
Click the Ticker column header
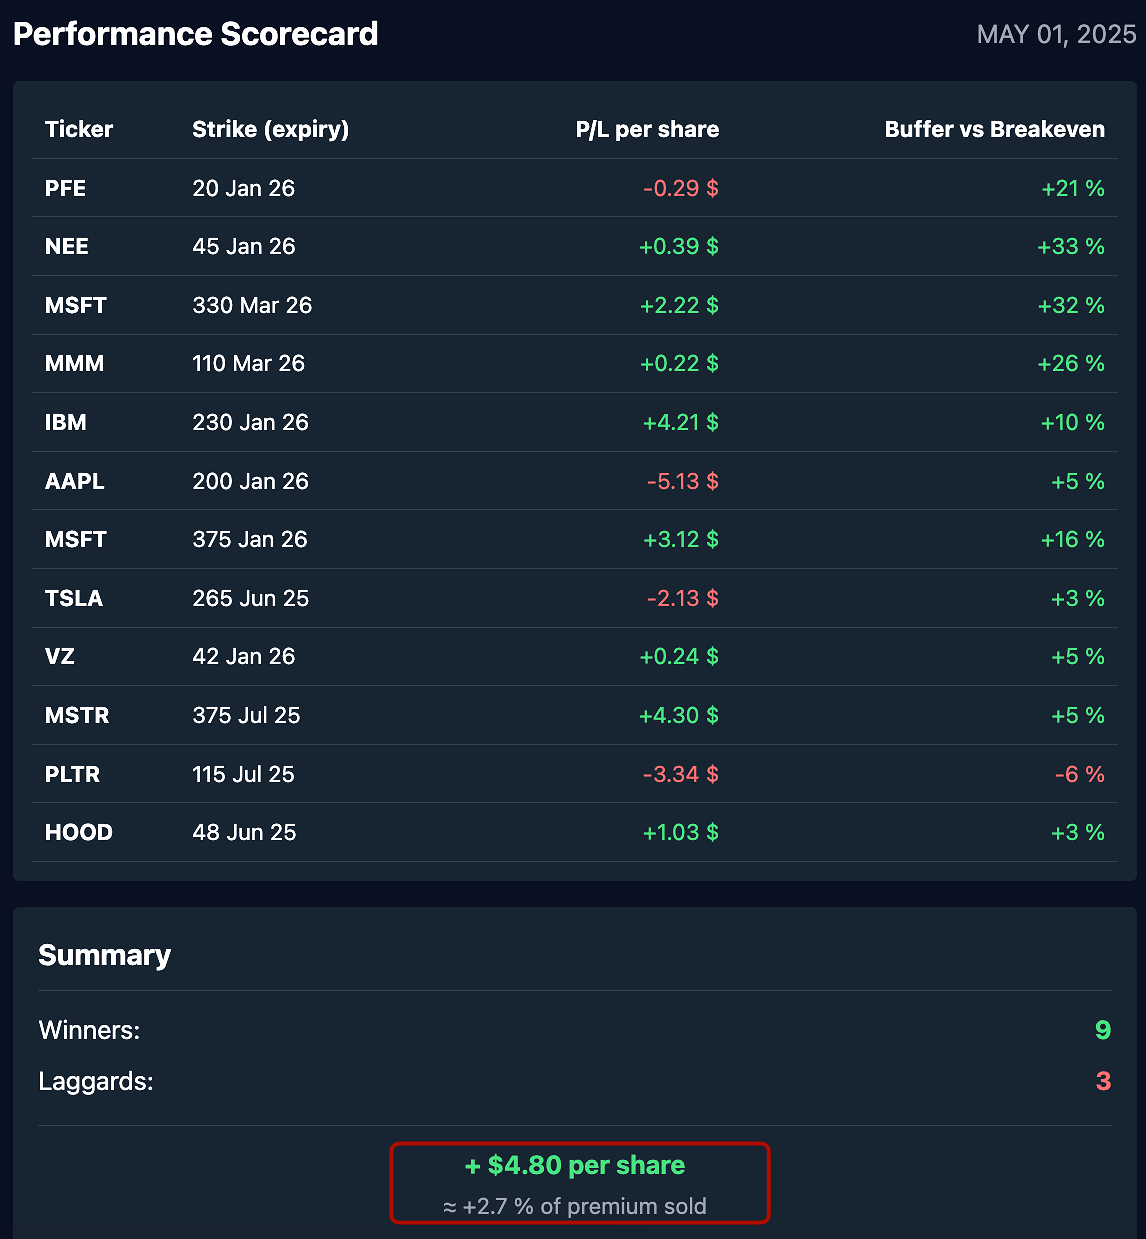point(79,129)
